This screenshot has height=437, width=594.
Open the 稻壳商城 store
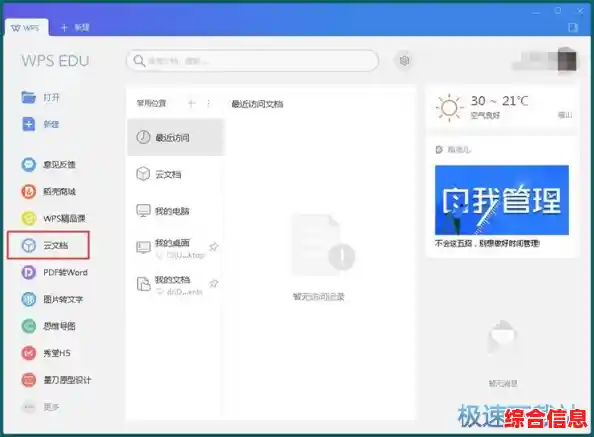48,191
